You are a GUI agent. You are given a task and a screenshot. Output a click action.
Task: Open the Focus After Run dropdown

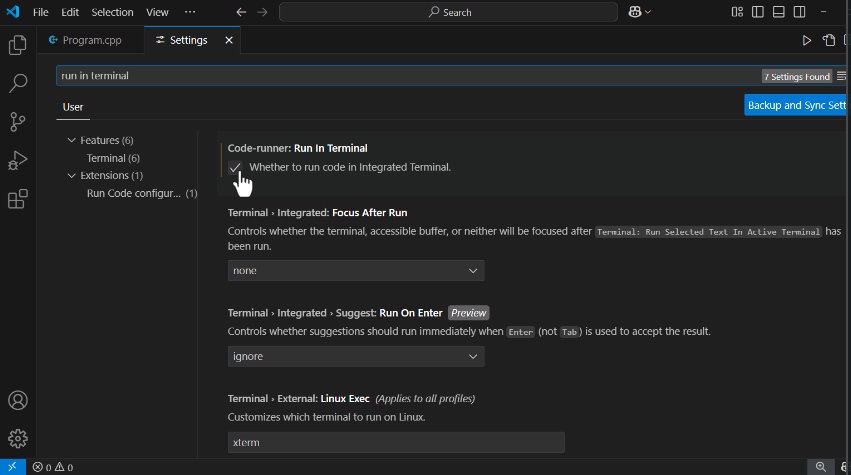point(356,270)
